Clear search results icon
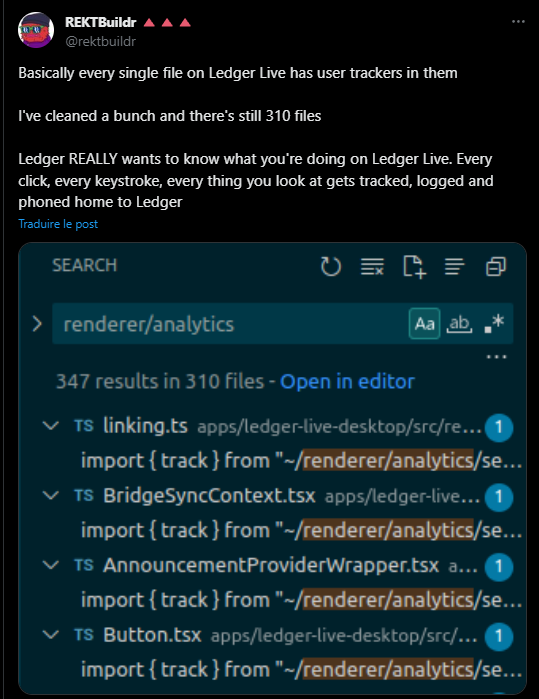539x699 pixels. (x=372, y=267)
